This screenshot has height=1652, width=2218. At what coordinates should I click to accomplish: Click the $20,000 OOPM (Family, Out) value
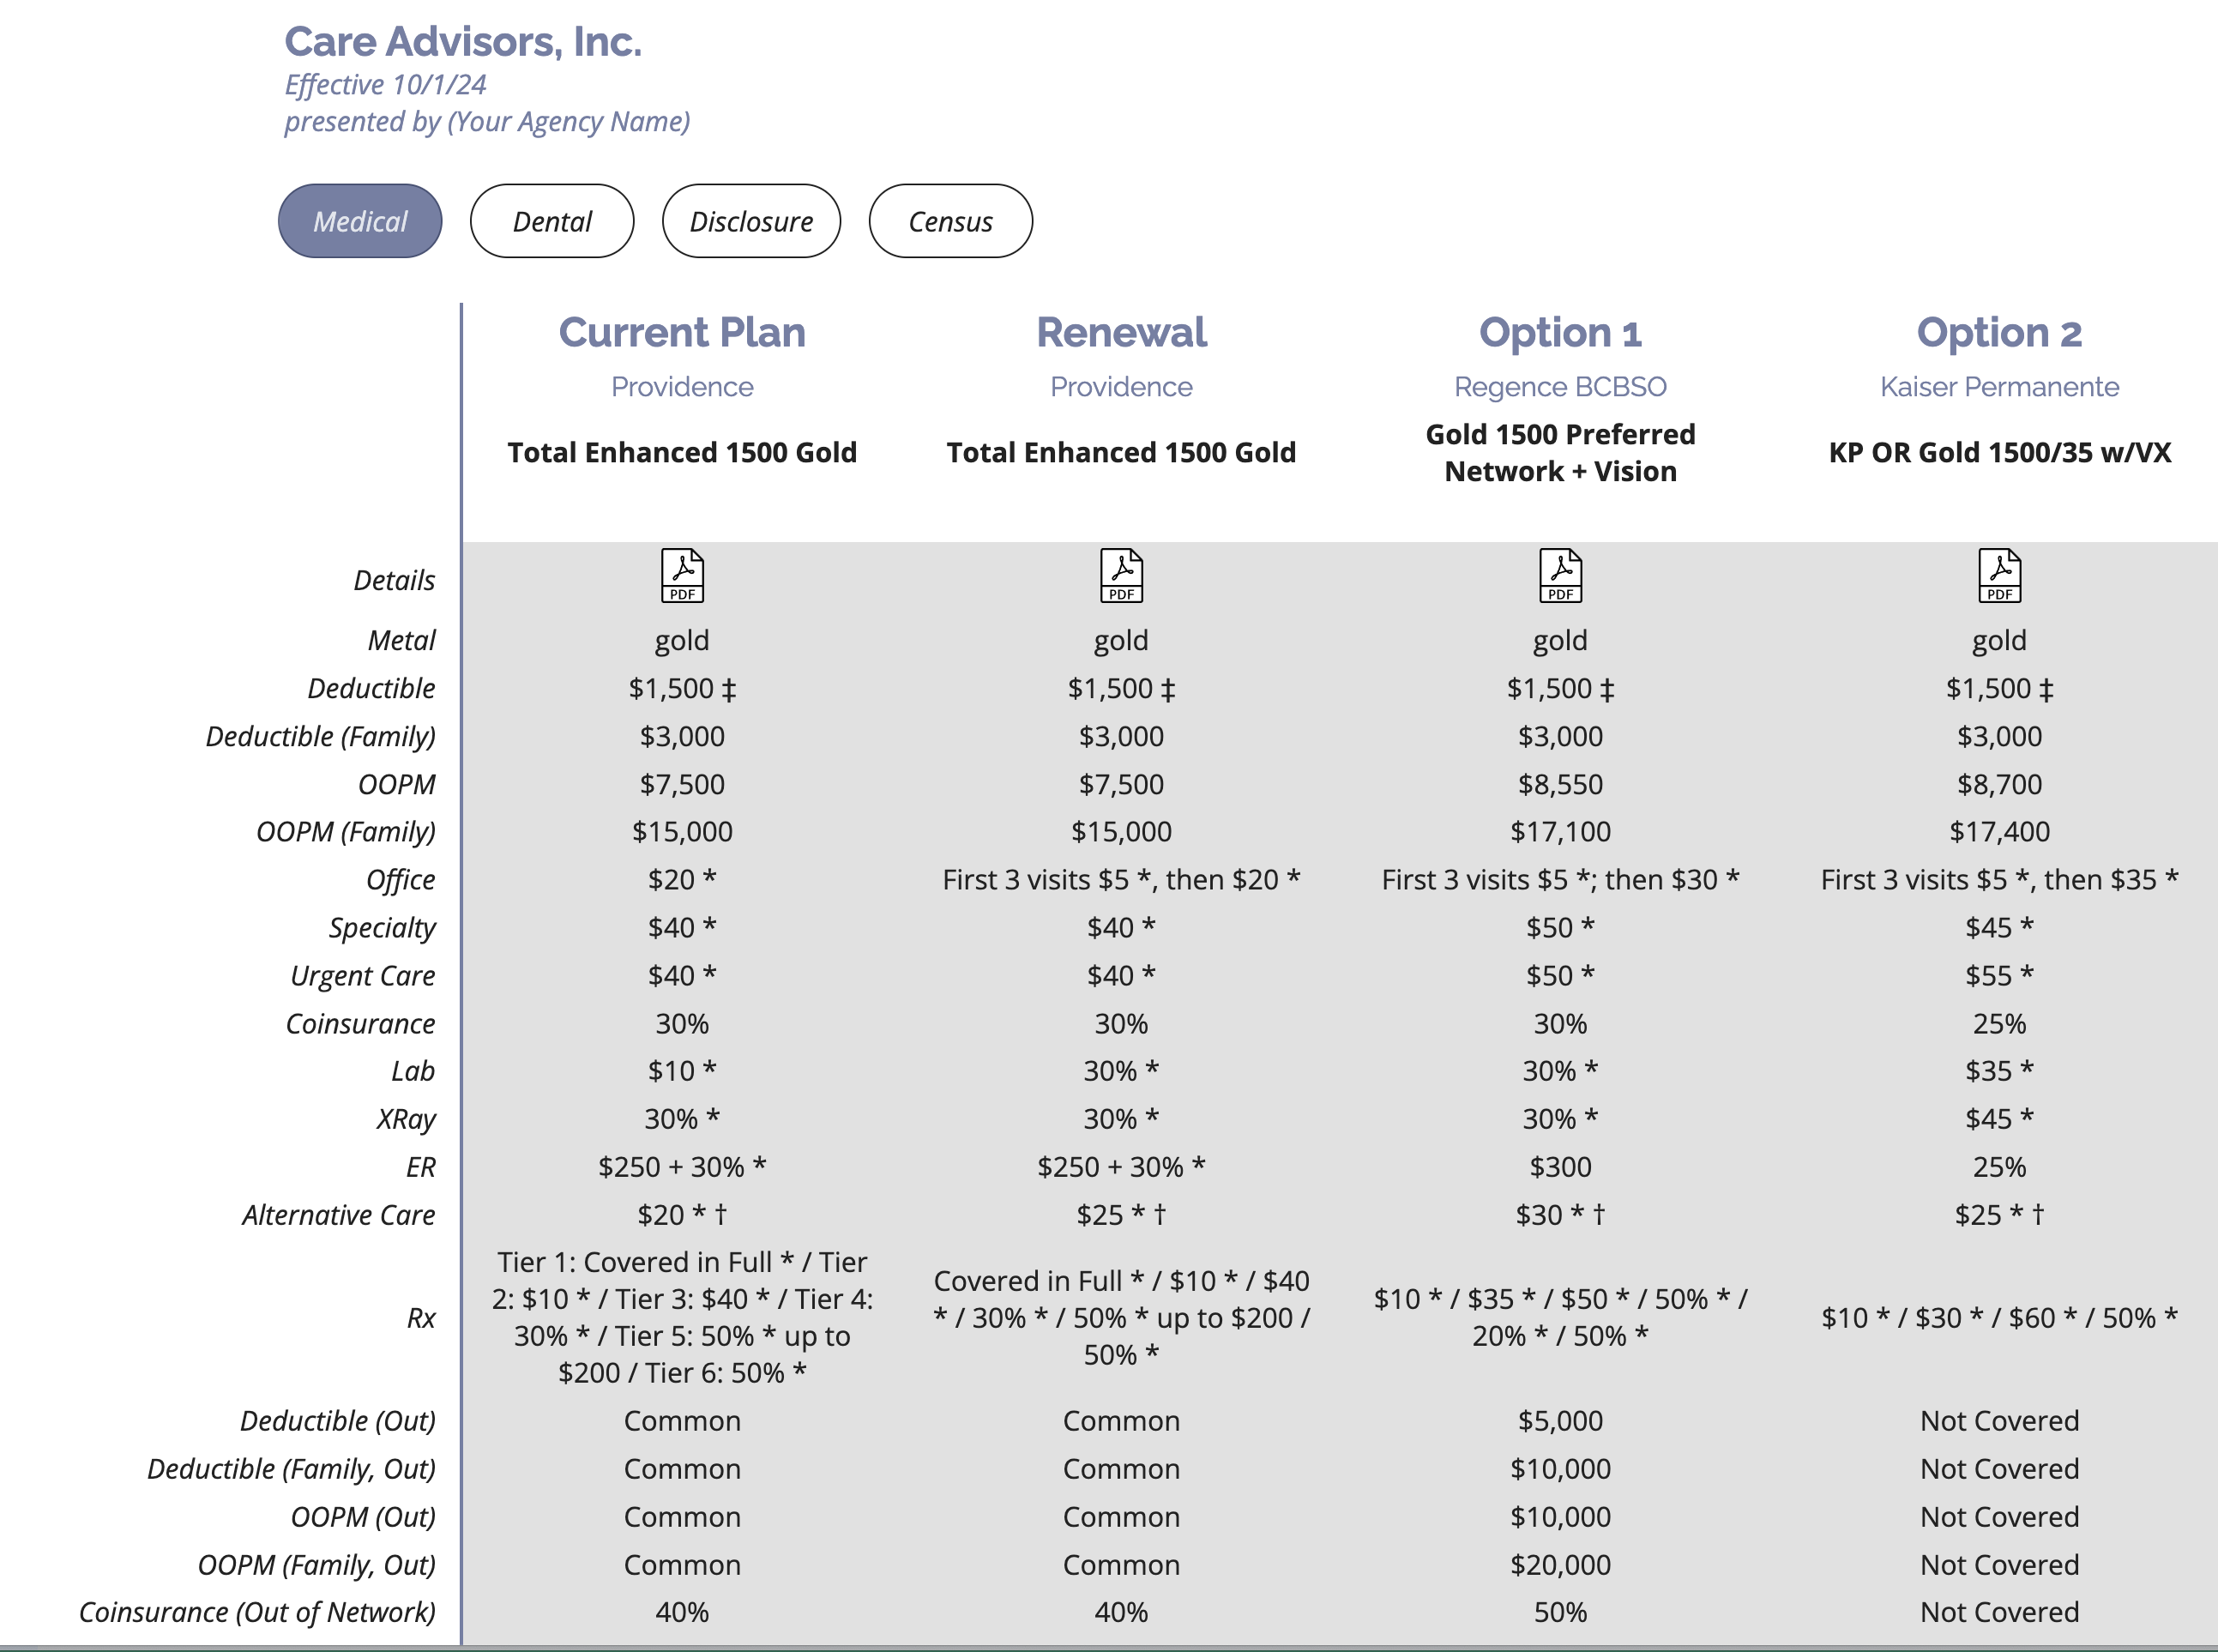(x=1560, y=1565)
